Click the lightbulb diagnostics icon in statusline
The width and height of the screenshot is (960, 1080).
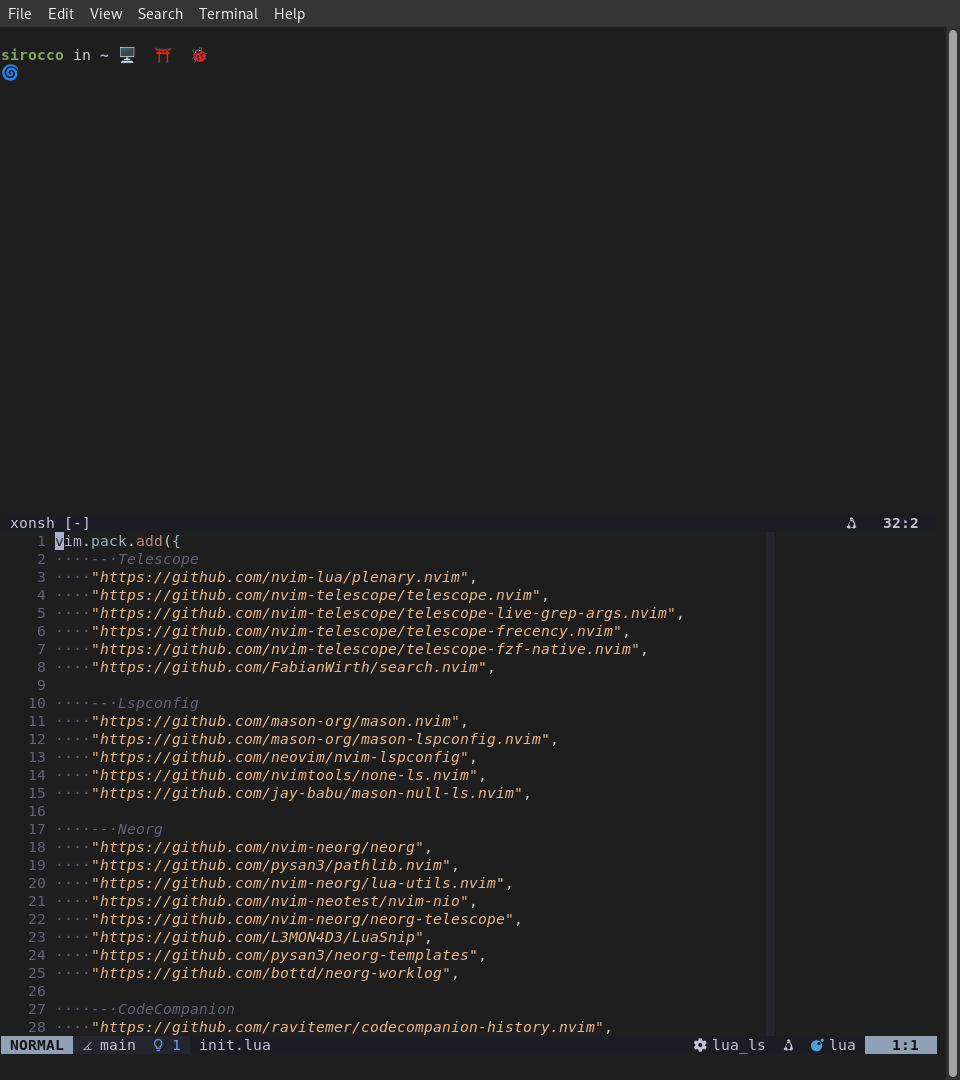[x=158, y=1046]
